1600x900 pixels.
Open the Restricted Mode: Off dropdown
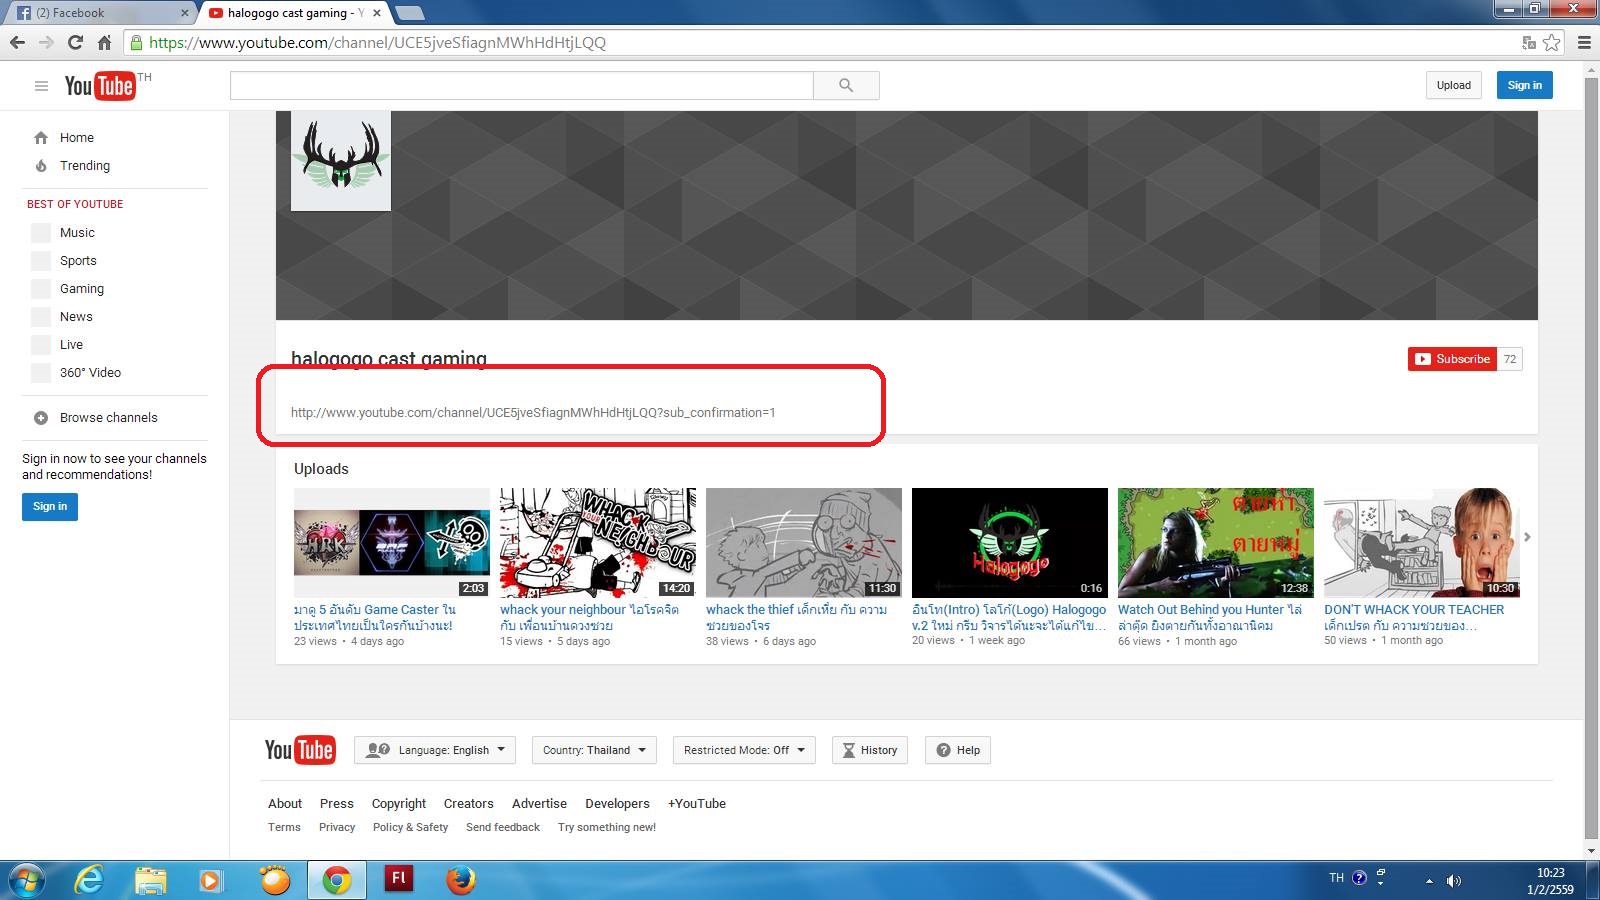click(744, 750)
